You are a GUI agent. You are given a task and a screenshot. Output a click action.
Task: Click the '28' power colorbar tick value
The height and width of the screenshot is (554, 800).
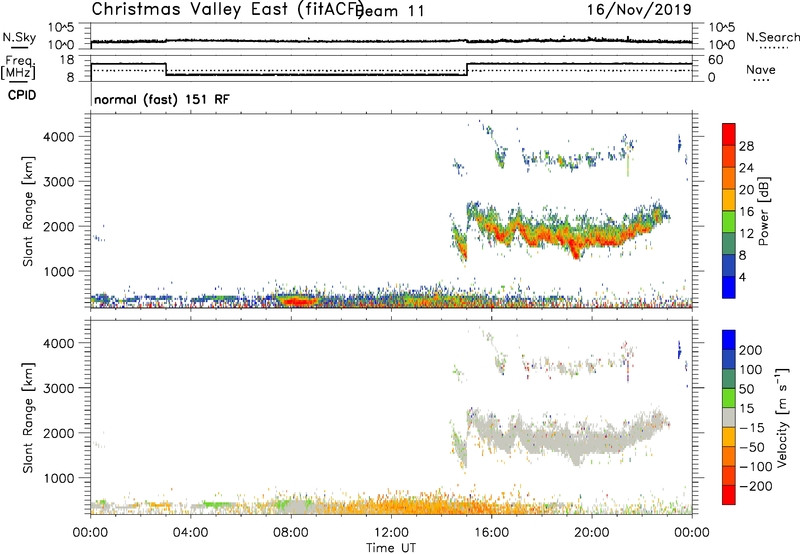[x=746, y=146]
